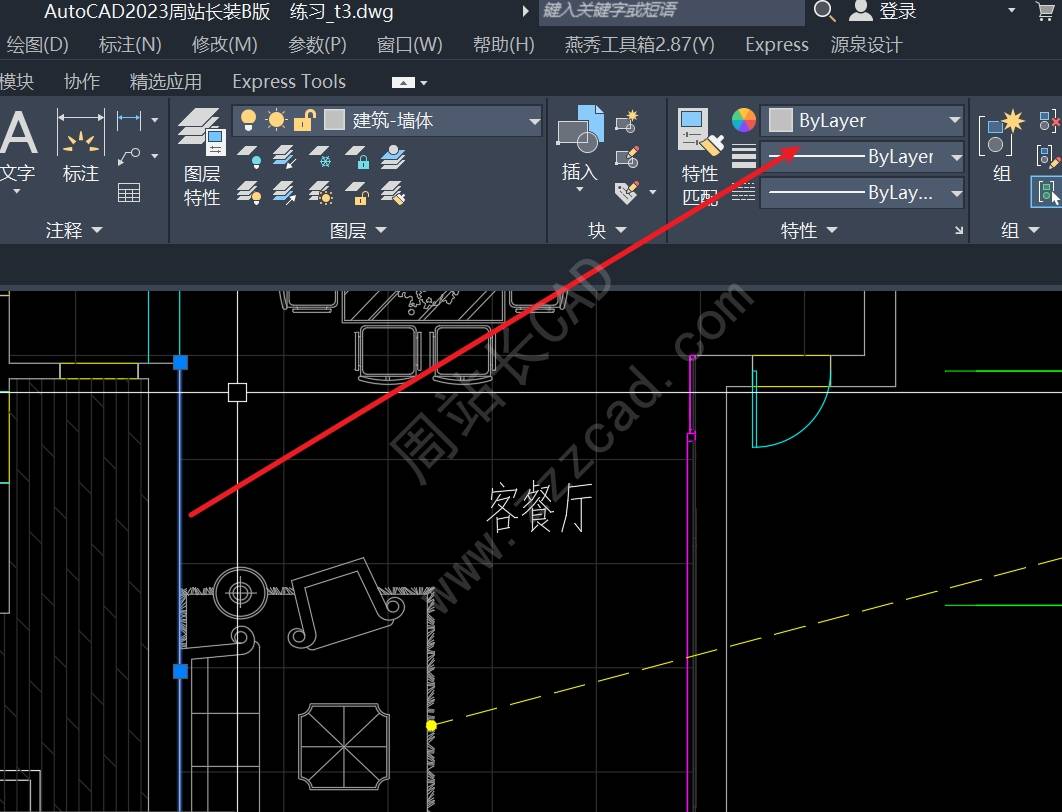Click the search magnifier icon

click(x=824, y=12)
